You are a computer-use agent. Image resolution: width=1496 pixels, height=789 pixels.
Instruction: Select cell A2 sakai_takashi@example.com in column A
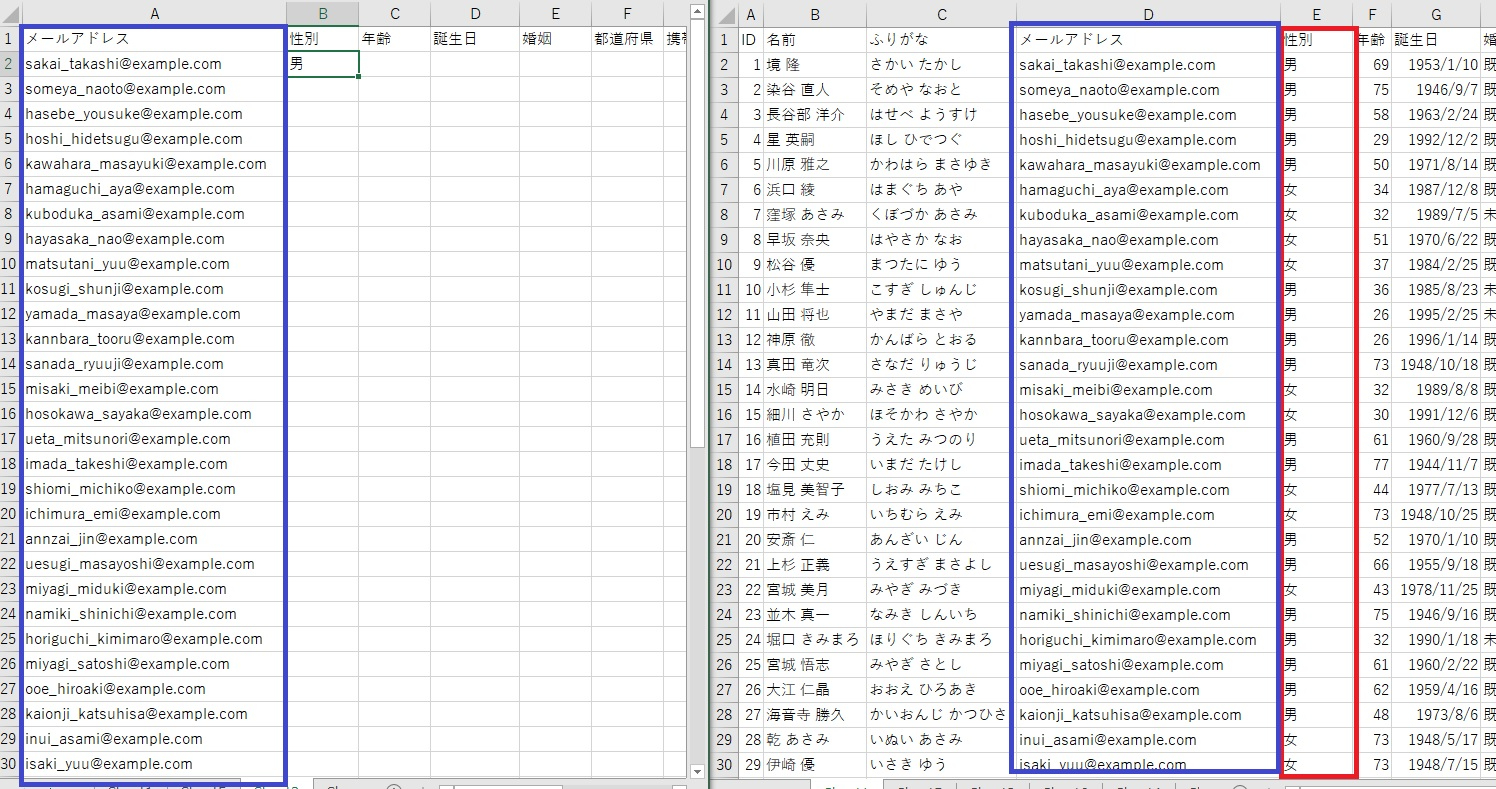point(154,64)
